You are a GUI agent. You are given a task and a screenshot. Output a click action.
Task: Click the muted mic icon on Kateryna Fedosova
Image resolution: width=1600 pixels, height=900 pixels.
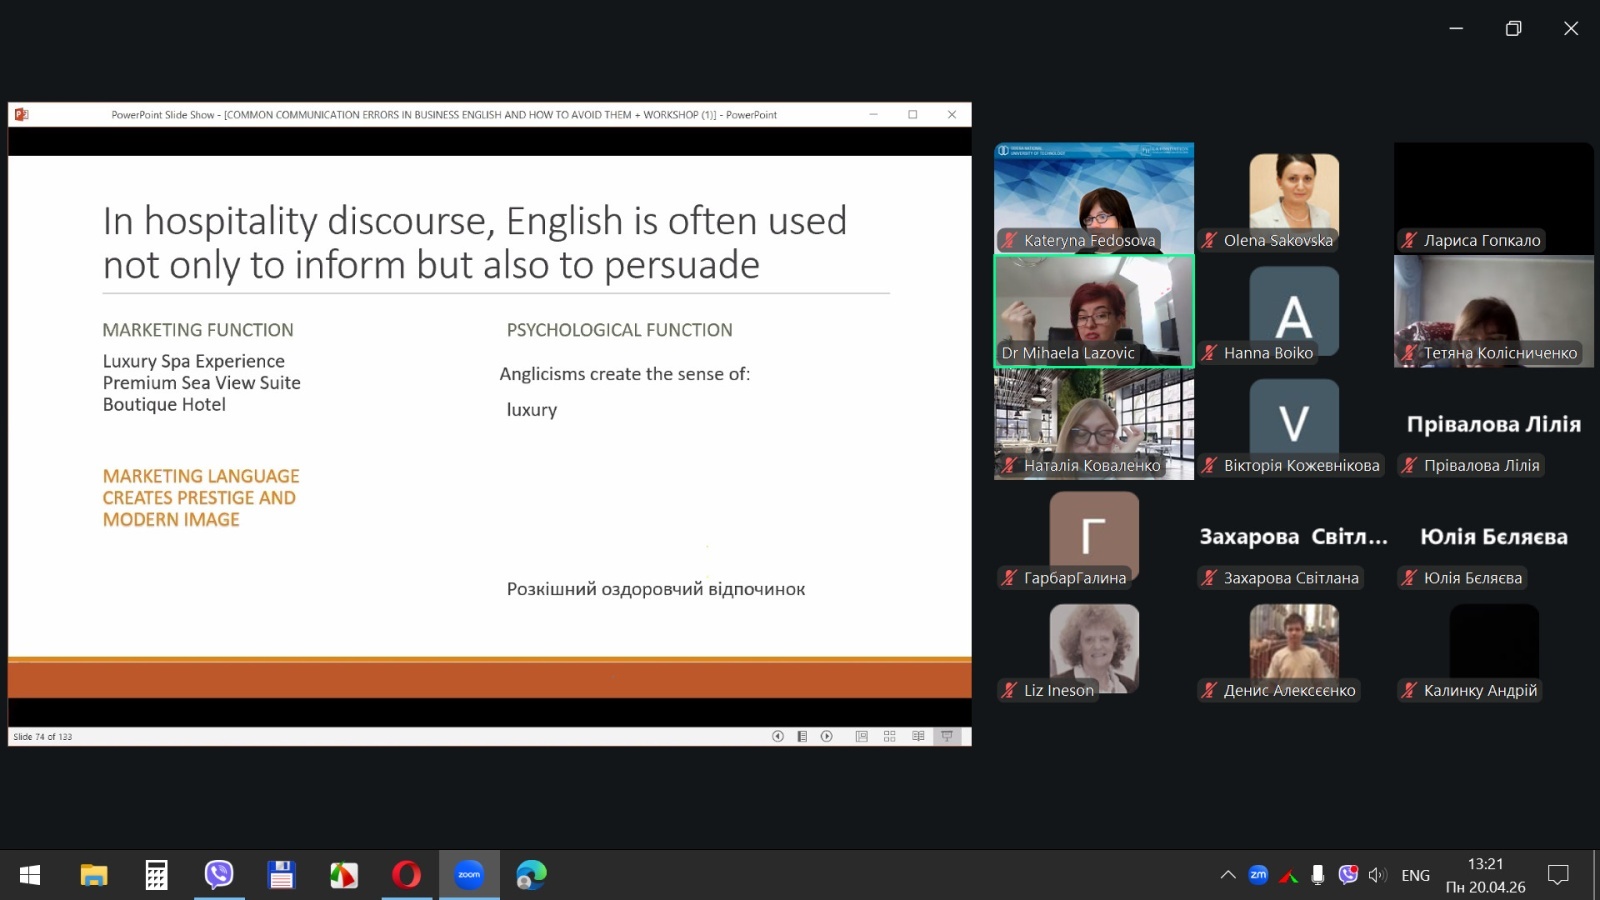pyautogui.click(x=1010, y=240)
